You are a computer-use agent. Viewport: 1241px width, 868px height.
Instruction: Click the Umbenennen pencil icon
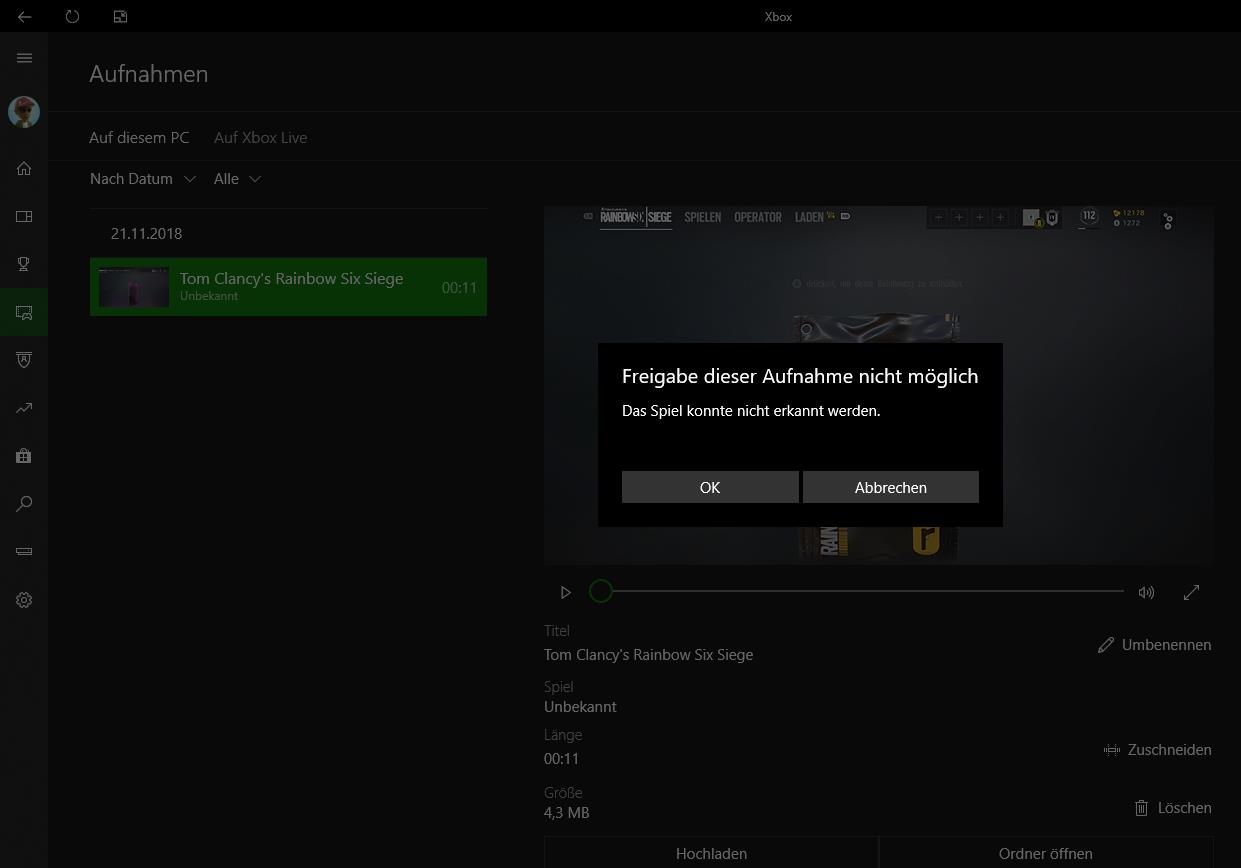(x=1105, y=645)
